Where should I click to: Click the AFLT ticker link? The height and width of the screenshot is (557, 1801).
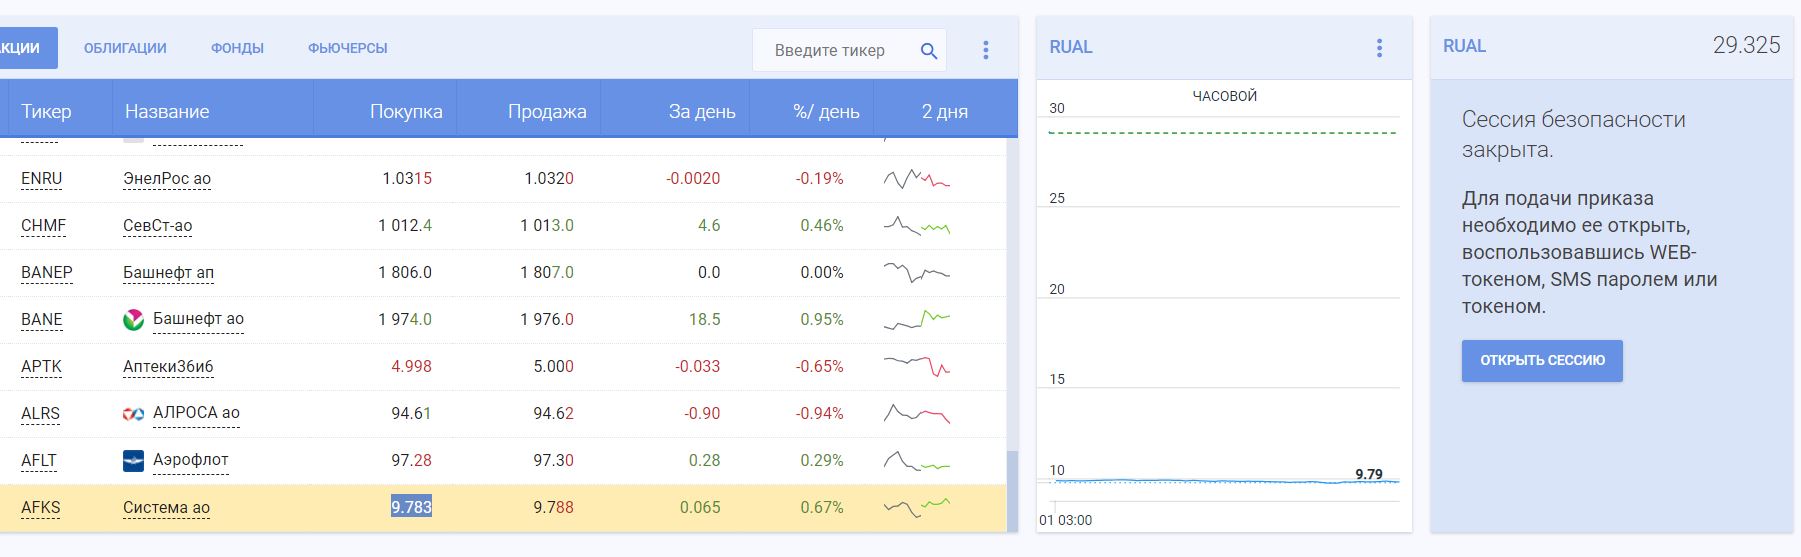coord(39,461)
